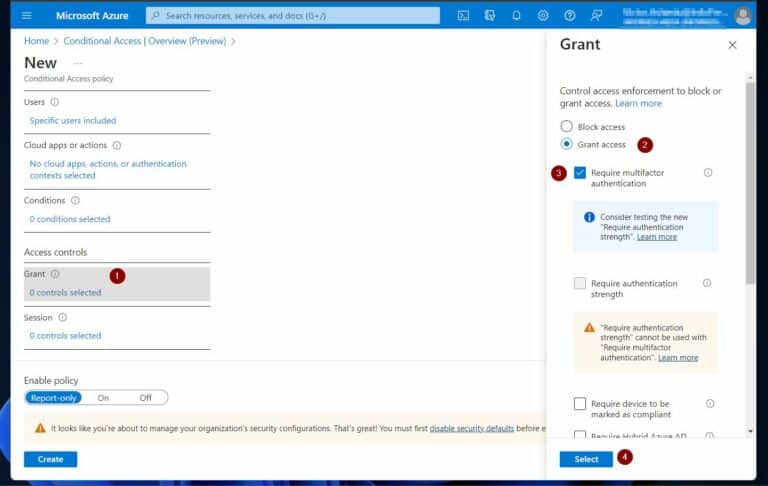Open the Help question mark icon
768x486 pixels.
click(570, 16)
